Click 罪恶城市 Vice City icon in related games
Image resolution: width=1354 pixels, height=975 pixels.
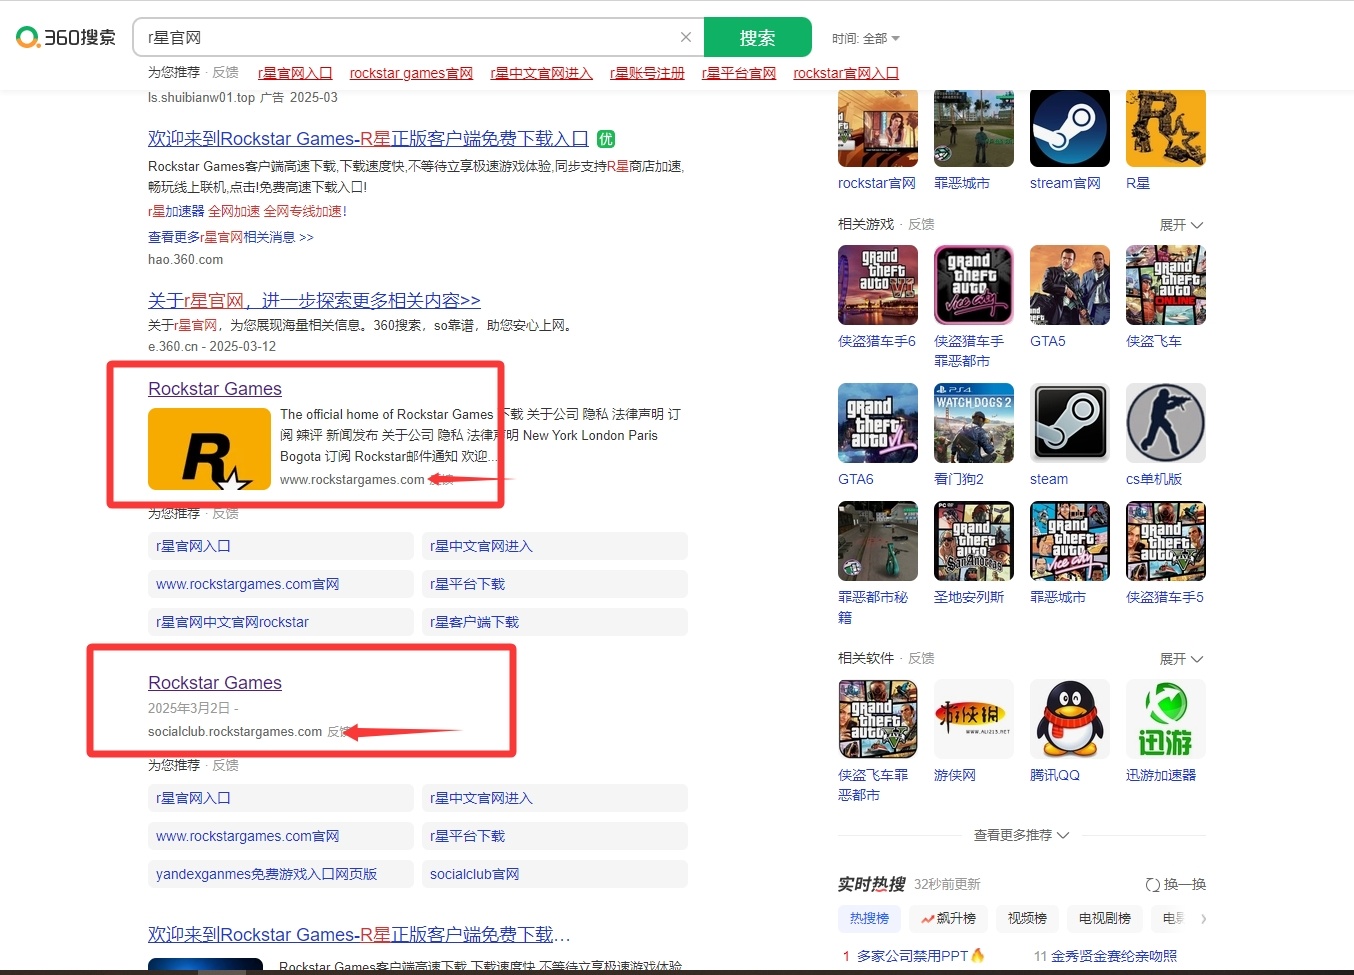[1070, 541]
